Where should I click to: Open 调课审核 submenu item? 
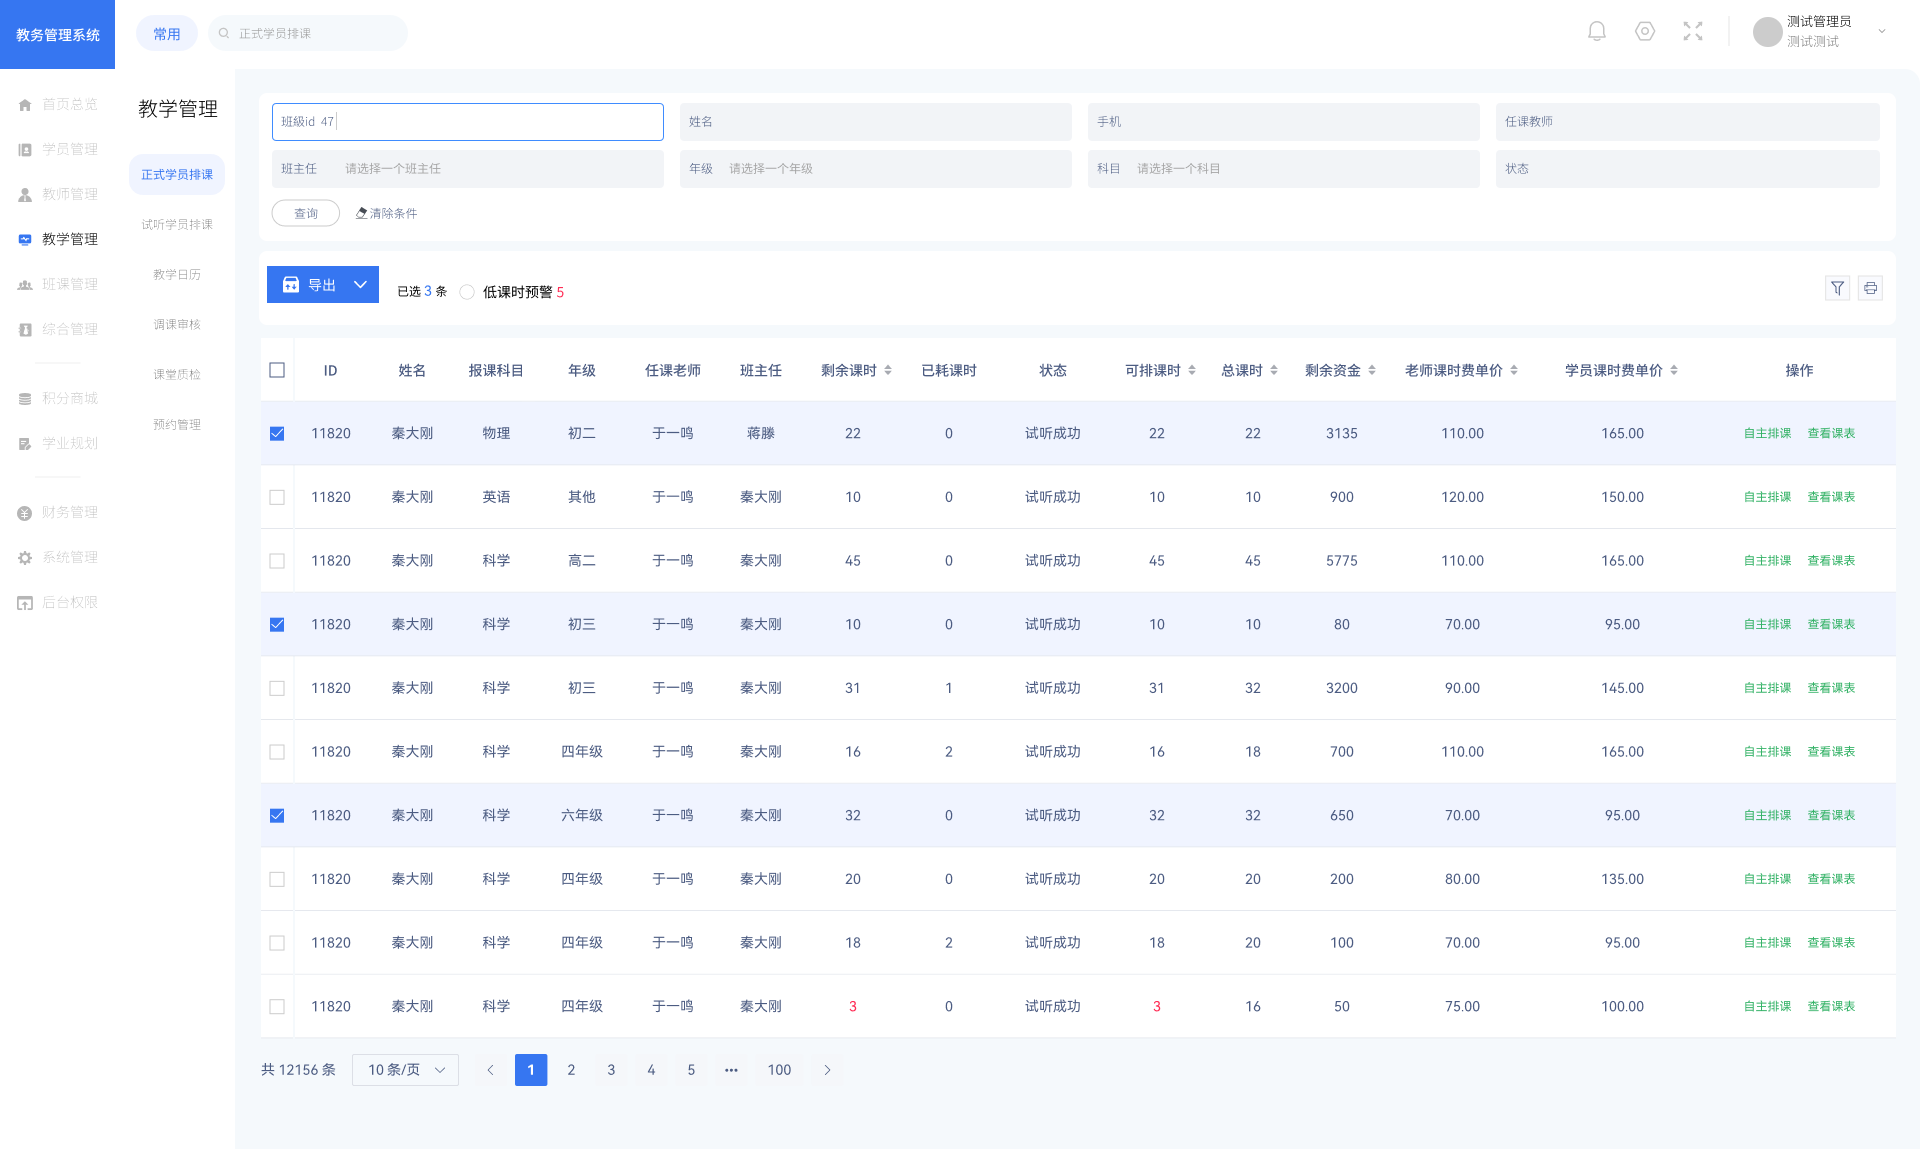click(177, 324)
